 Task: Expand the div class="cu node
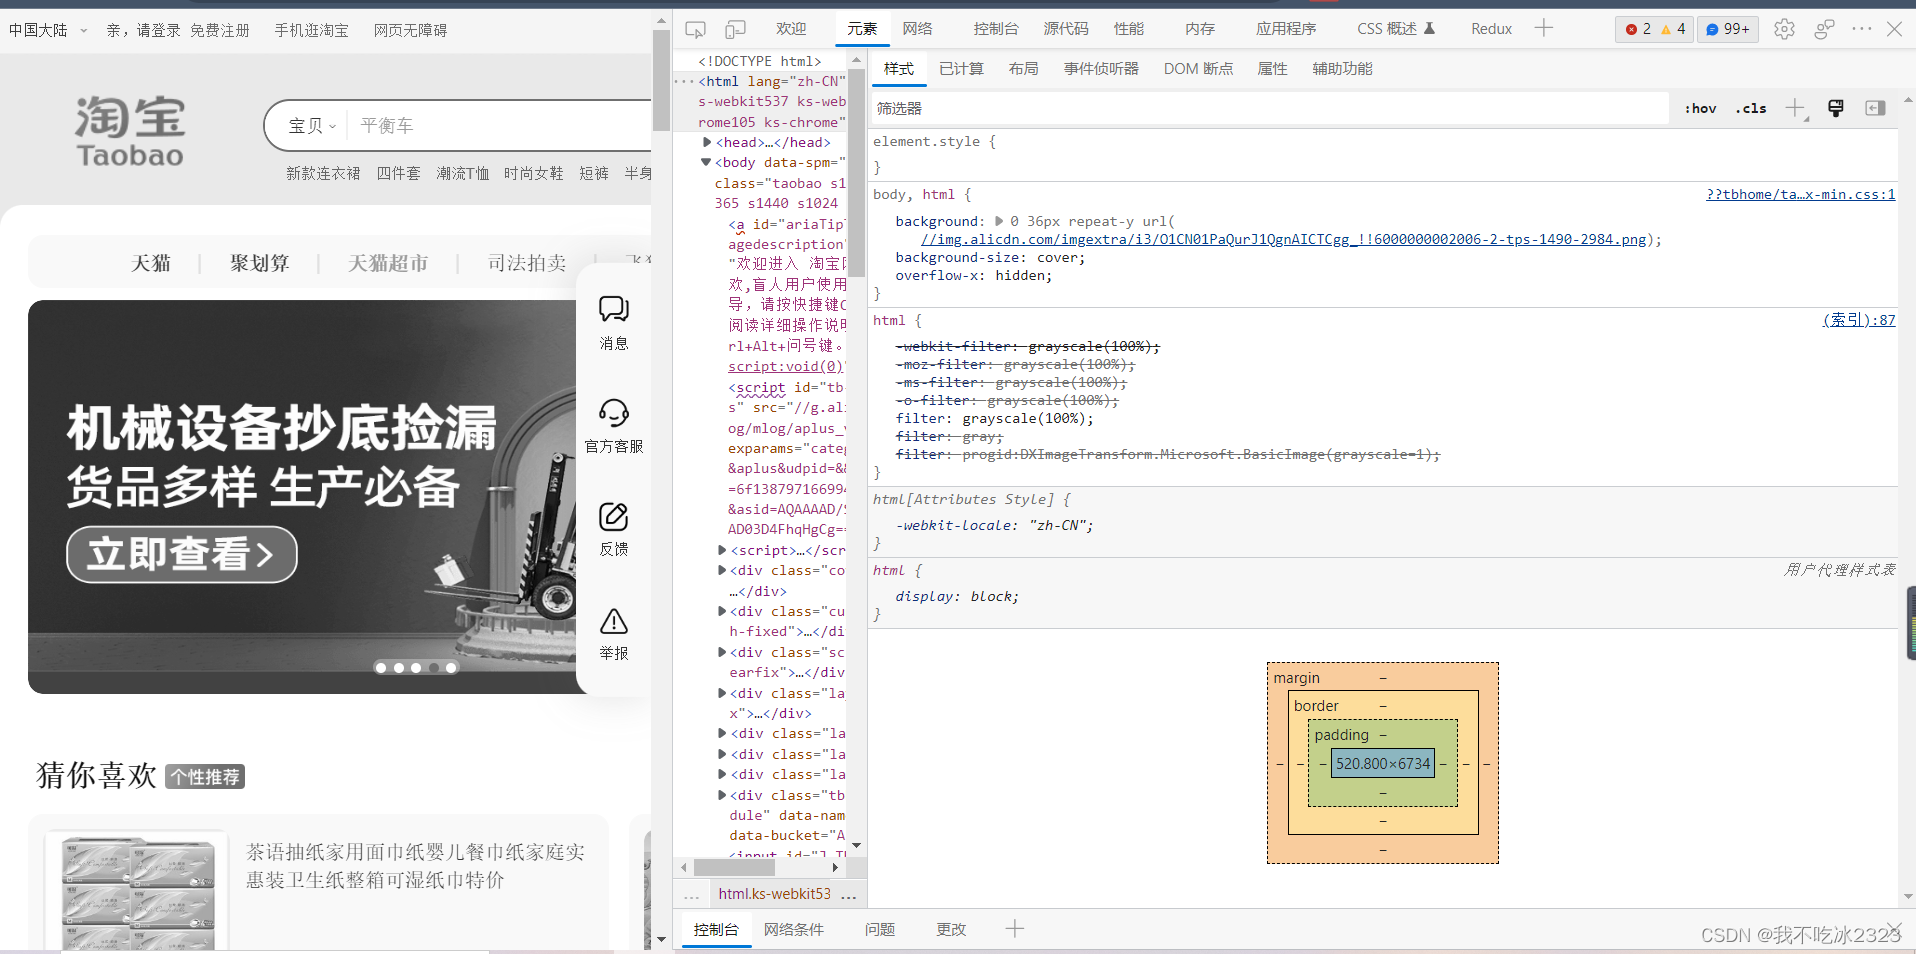[x=722, y=611]
